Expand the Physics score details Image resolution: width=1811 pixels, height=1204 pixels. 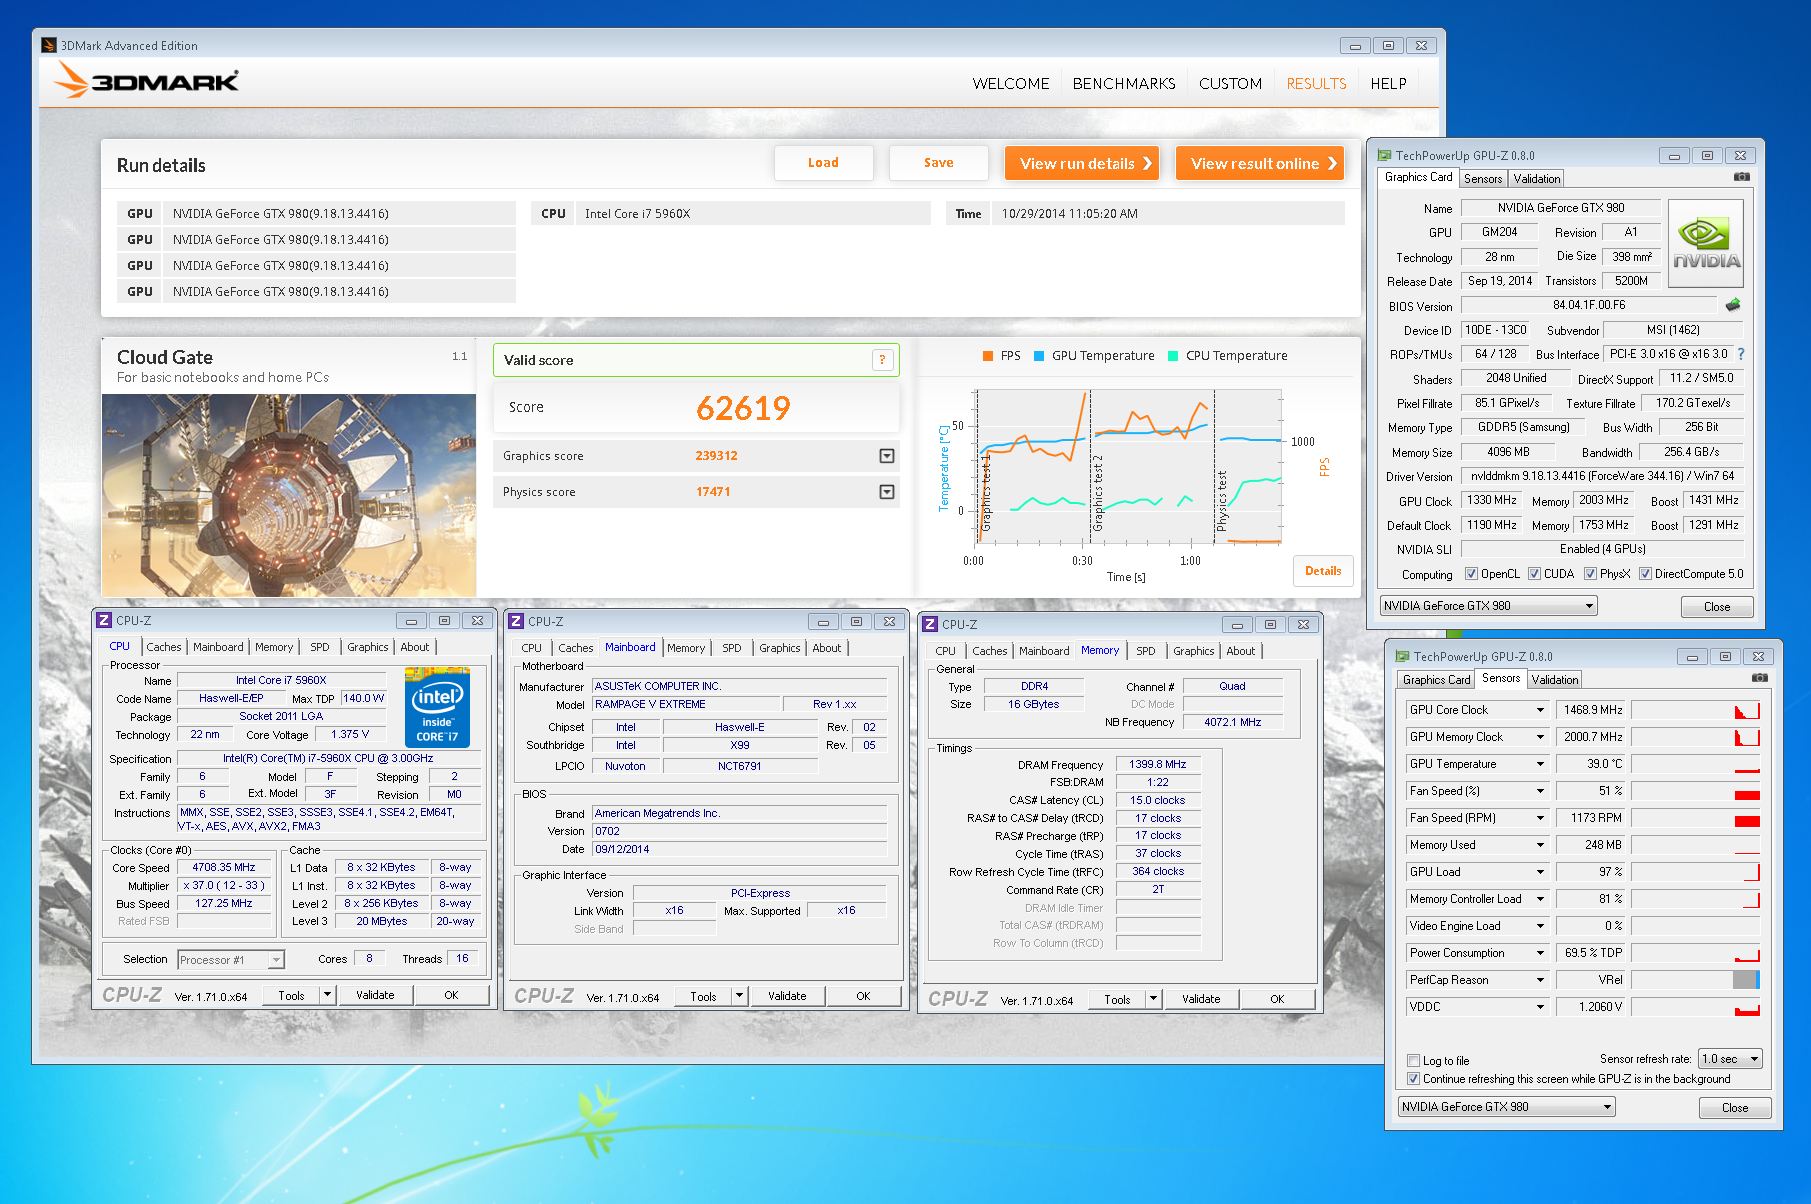pyautogui.click(x=886, y=492)
